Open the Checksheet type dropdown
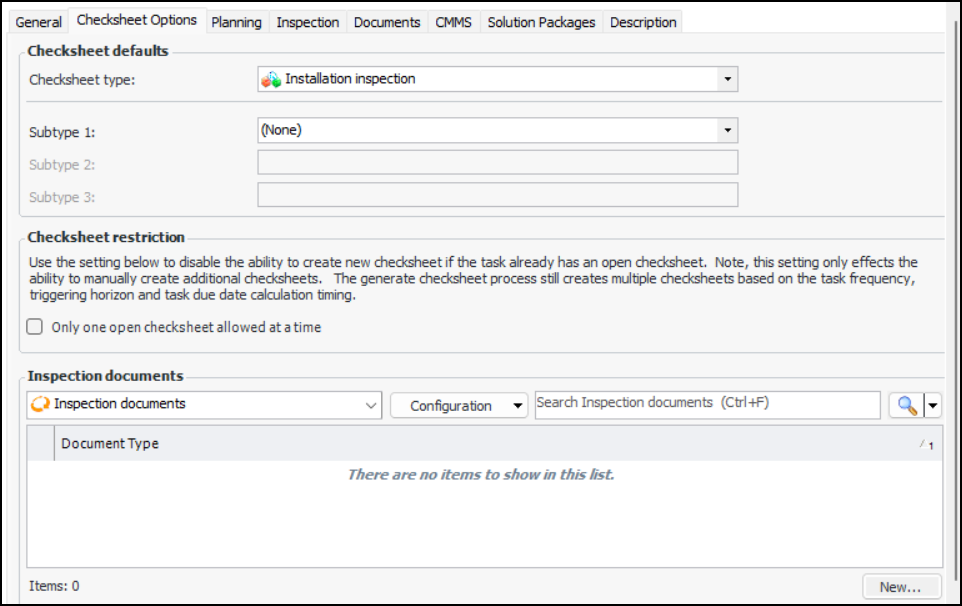The width and height of the screenshot is (962, 606). tap(727, 79)
